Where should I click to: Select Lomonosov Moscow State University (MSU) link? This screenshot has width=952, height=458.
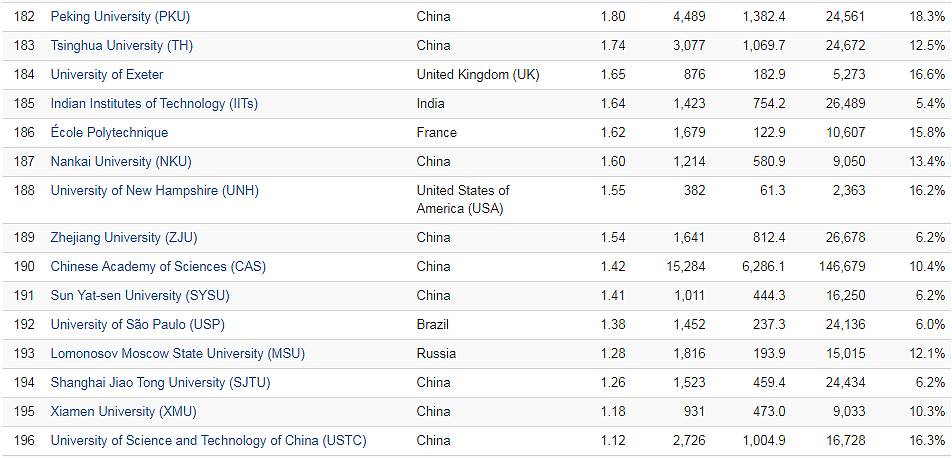pyautogui.click(x=177, y=353)
